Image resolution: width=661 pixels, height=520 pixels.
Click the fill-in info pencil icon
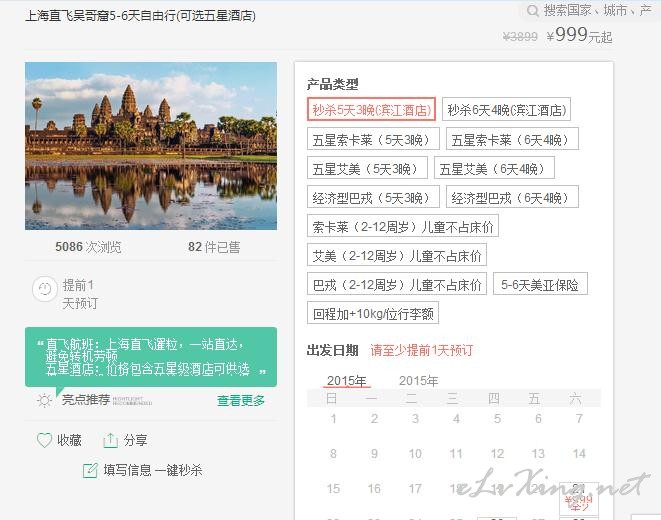point(90,470)
